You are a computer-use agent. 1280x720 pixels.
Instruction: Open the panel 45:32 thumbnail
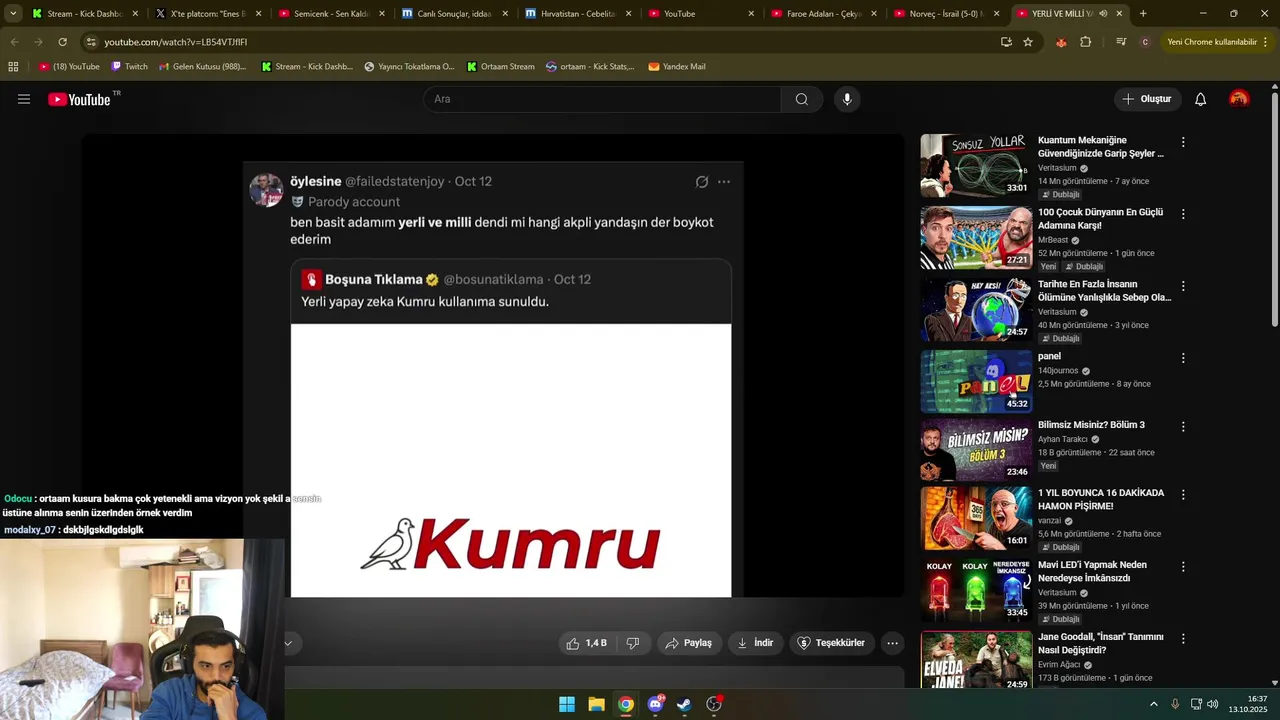976,381
